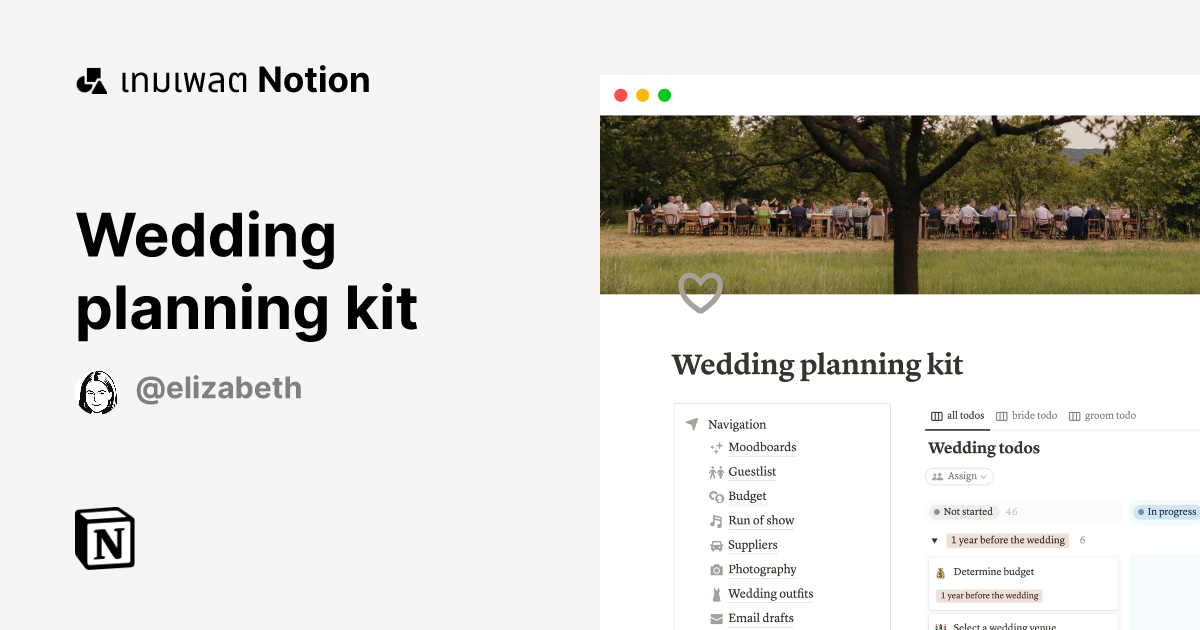Click the dress icon next to Wedding outfits
Viewport: 1200px width, 630px height.
click(716, 593)
